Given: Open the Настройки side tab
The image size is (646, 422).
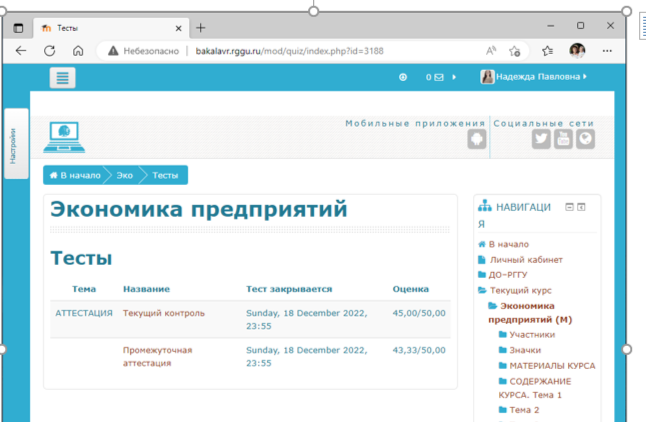Looking at the screenshot, I should coord(14,144).
